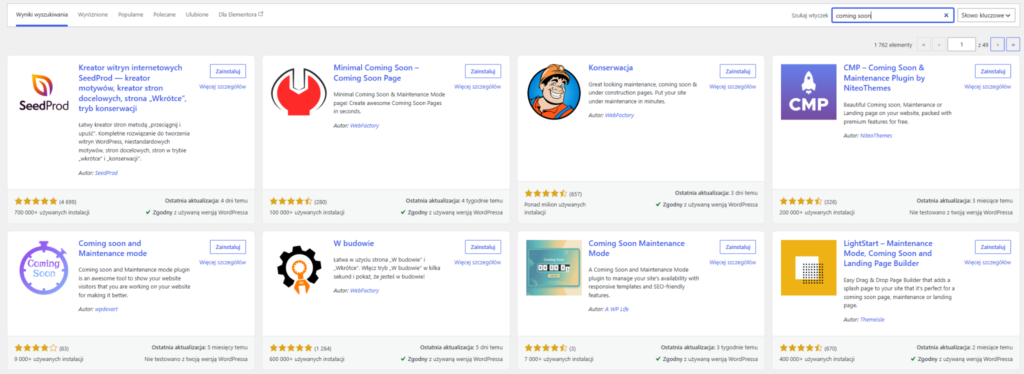The width and height of the screenshot is (1024, 374).
Task: Jump to last results page
Action: coord(1012,44)
